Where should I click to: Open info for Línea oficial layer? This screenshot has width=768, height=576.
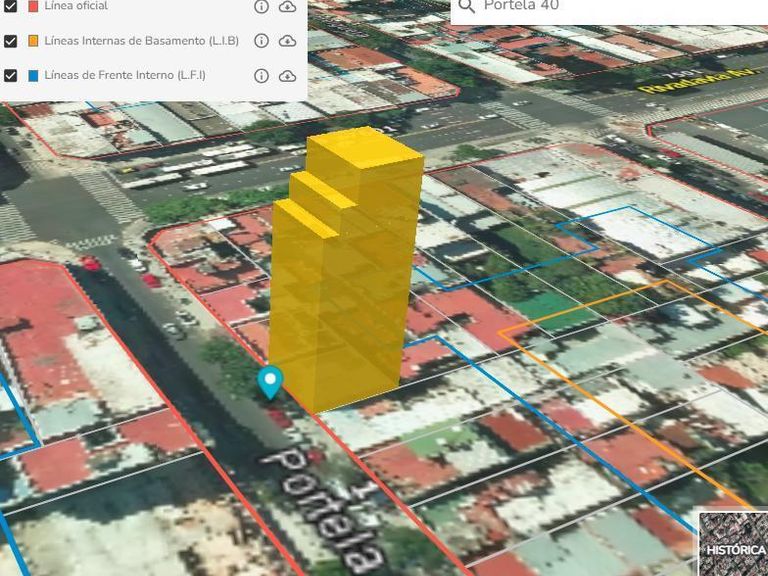tap(262, 6)
